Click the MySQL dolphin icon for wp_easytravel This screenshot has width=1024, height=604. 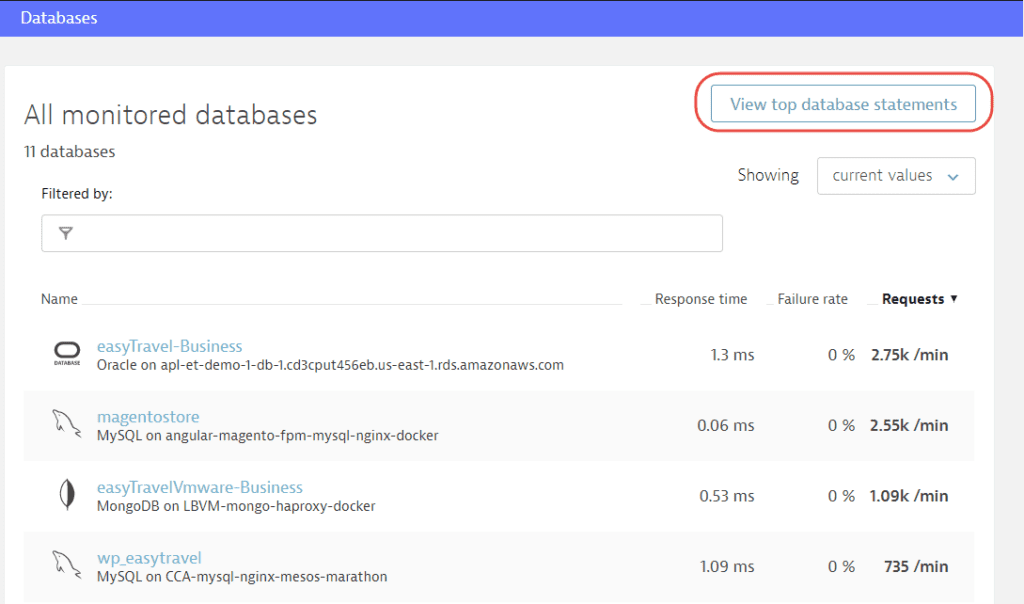67,565
